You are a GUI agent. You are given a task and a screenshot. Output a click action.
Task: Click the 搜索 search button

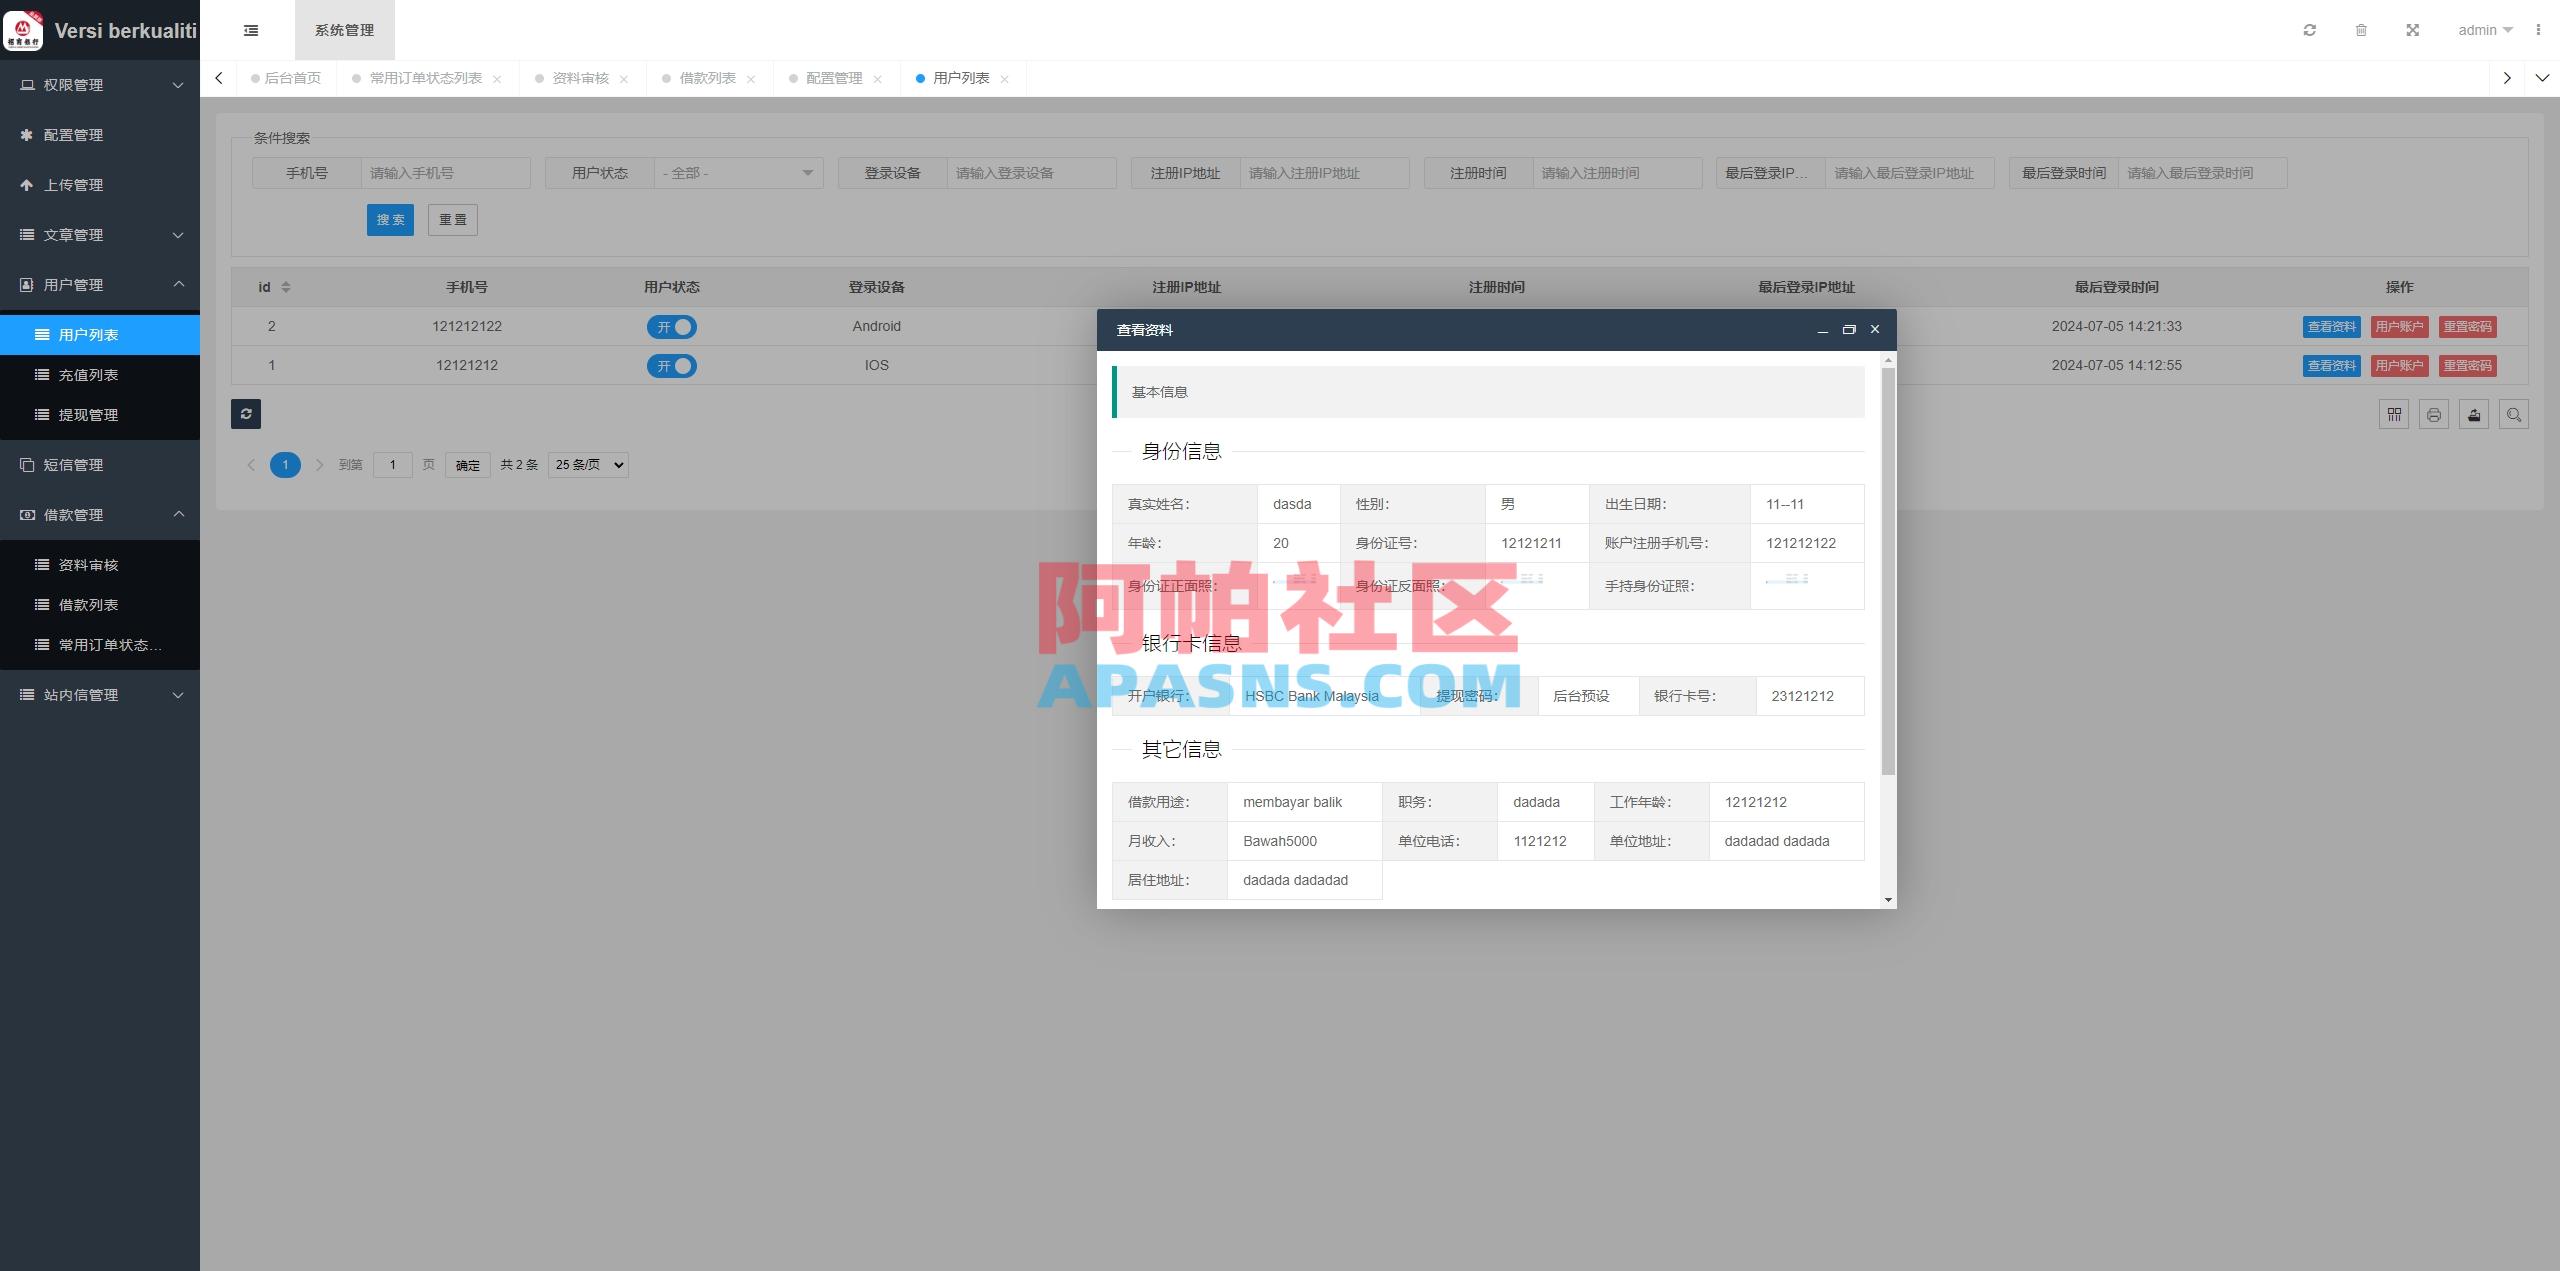point(390,219)
